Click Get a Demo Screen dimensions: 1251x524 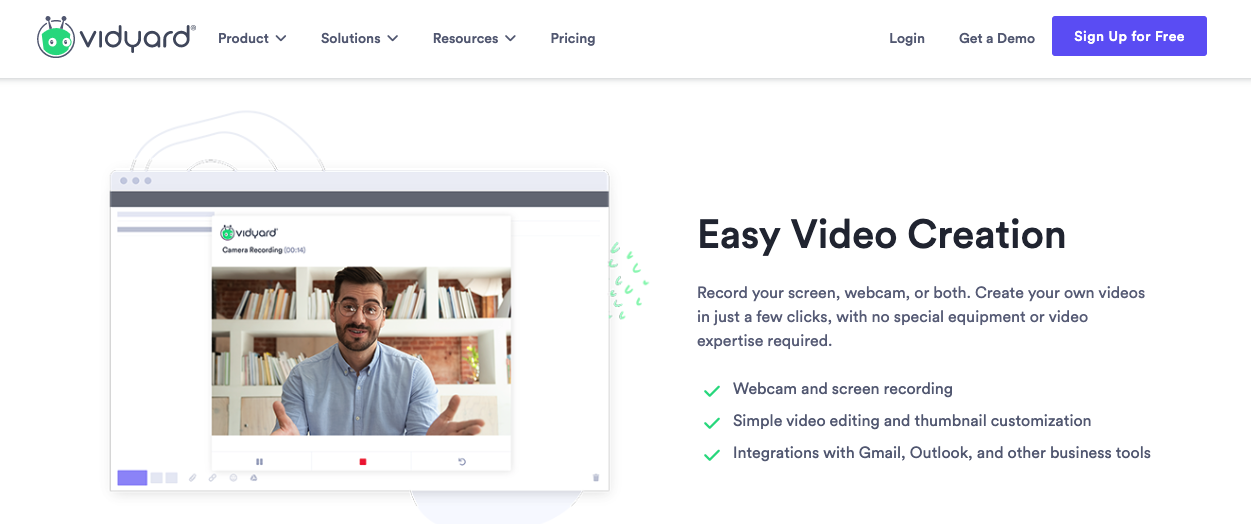(x=997, y=38)
